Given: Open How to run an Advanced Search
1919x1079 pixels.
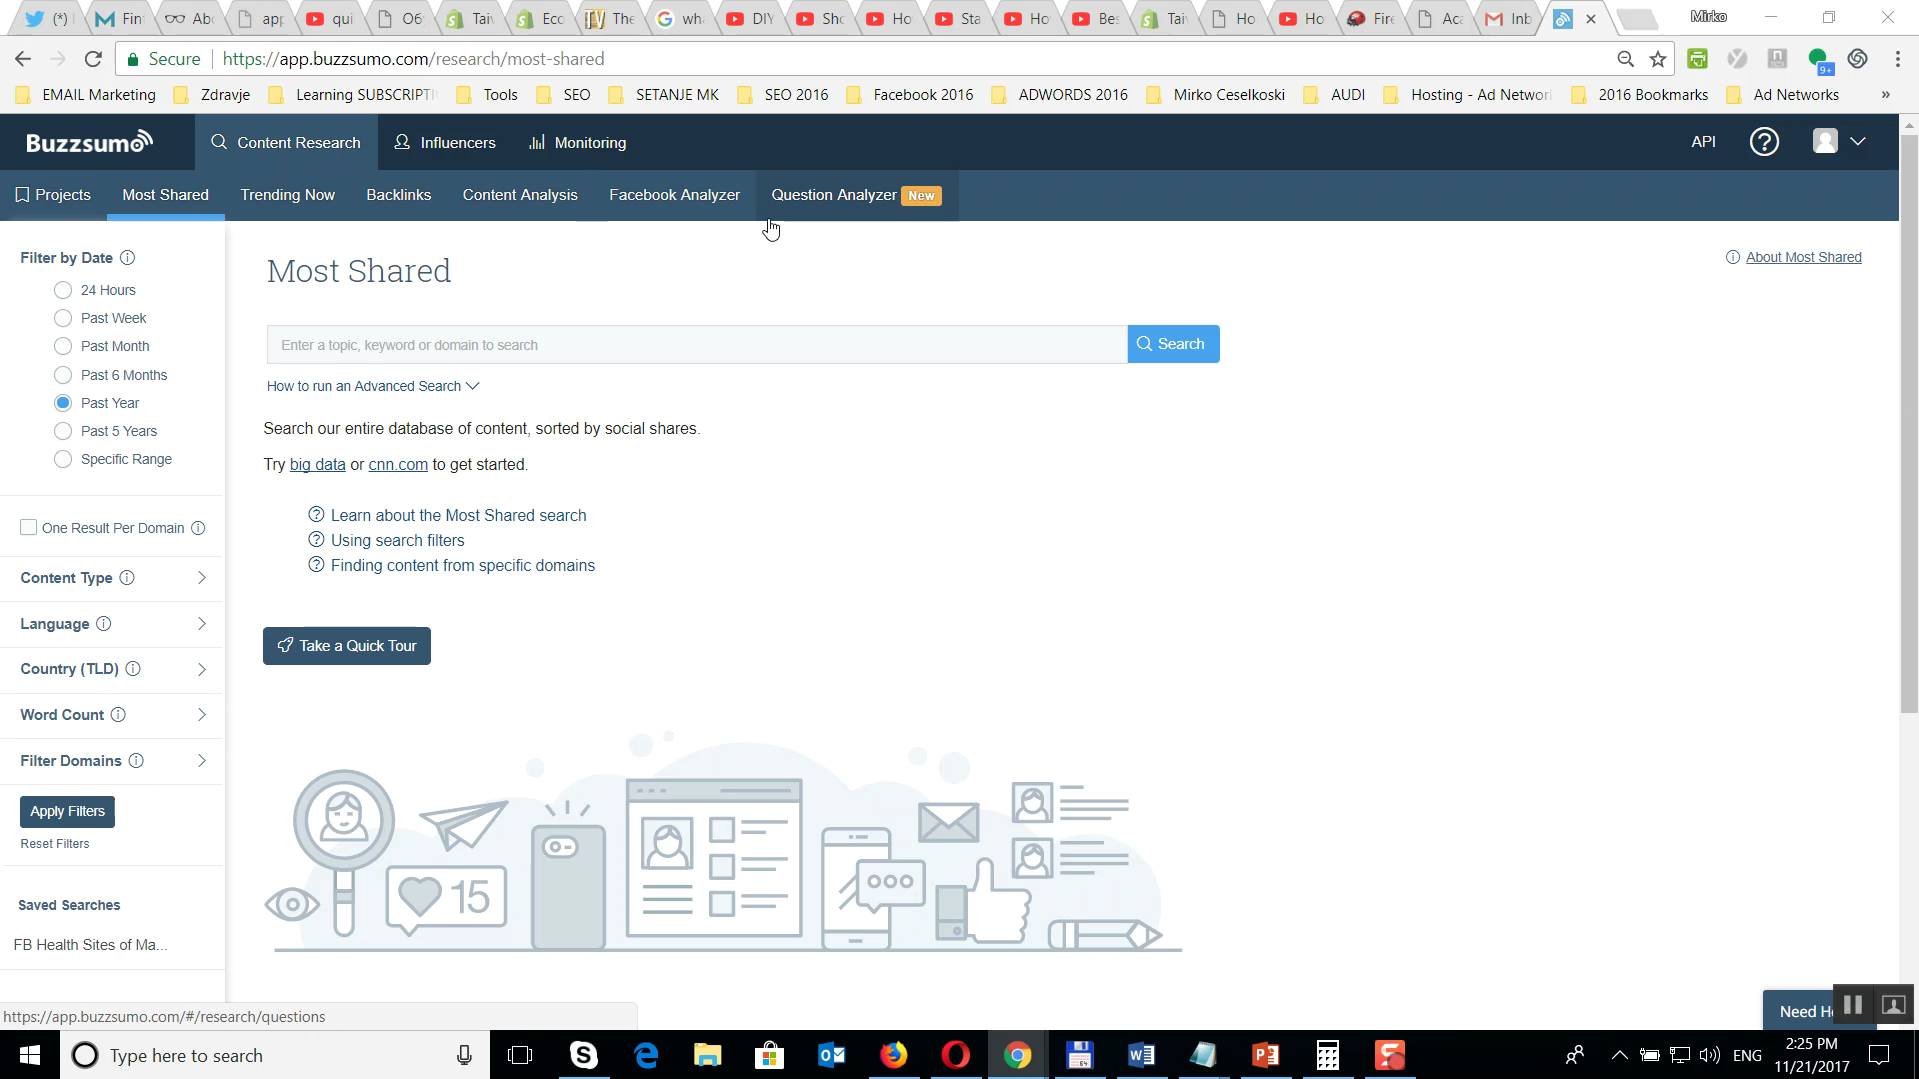Looking at the screenshot, I should pyautogui.click(x=365, y=386).
